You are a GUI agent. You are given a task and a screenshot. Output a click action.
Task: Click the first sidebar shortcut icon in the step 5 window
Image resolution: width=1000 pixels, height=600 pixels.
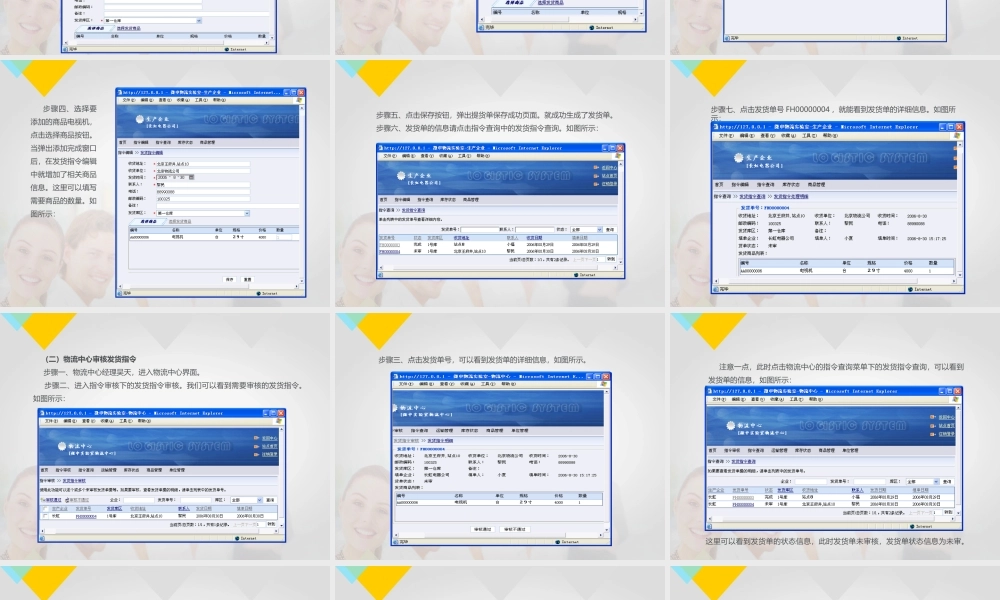[x=596, y=168]
